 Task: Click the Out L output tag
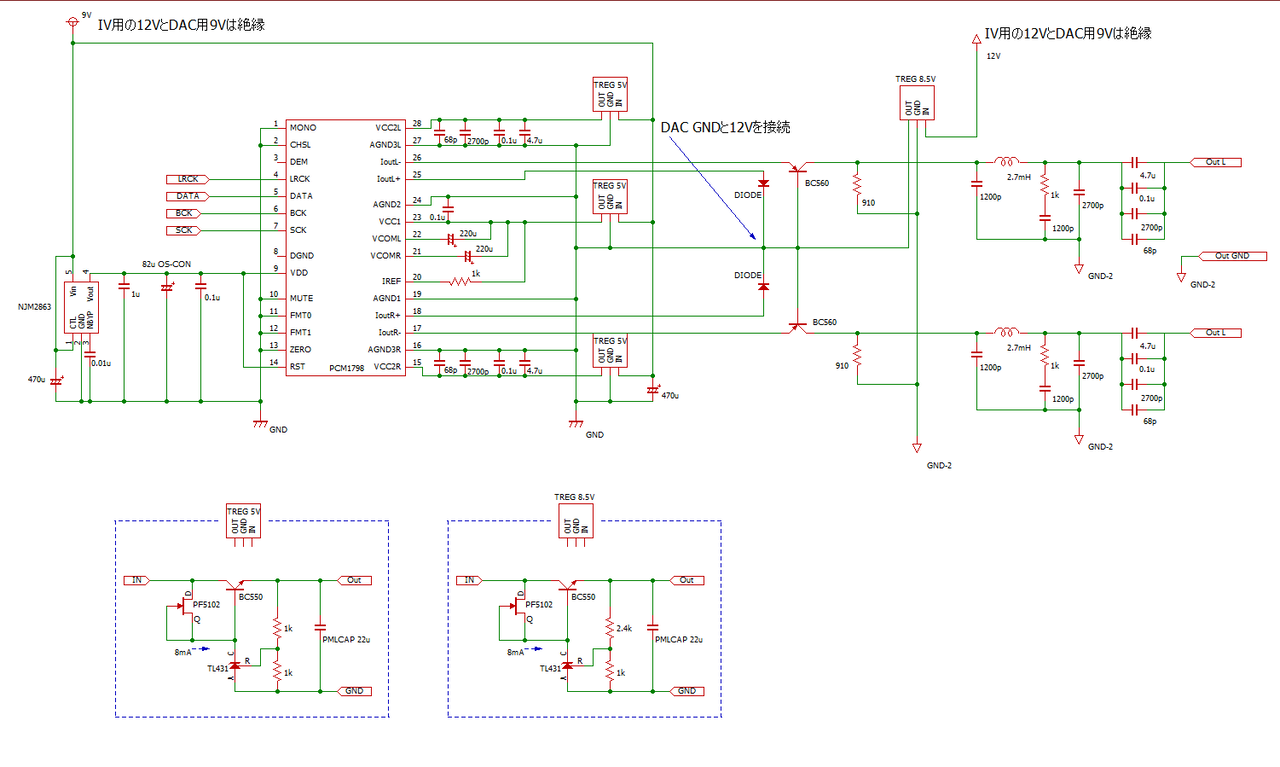pyautogui.click(x=1217, y=161)
